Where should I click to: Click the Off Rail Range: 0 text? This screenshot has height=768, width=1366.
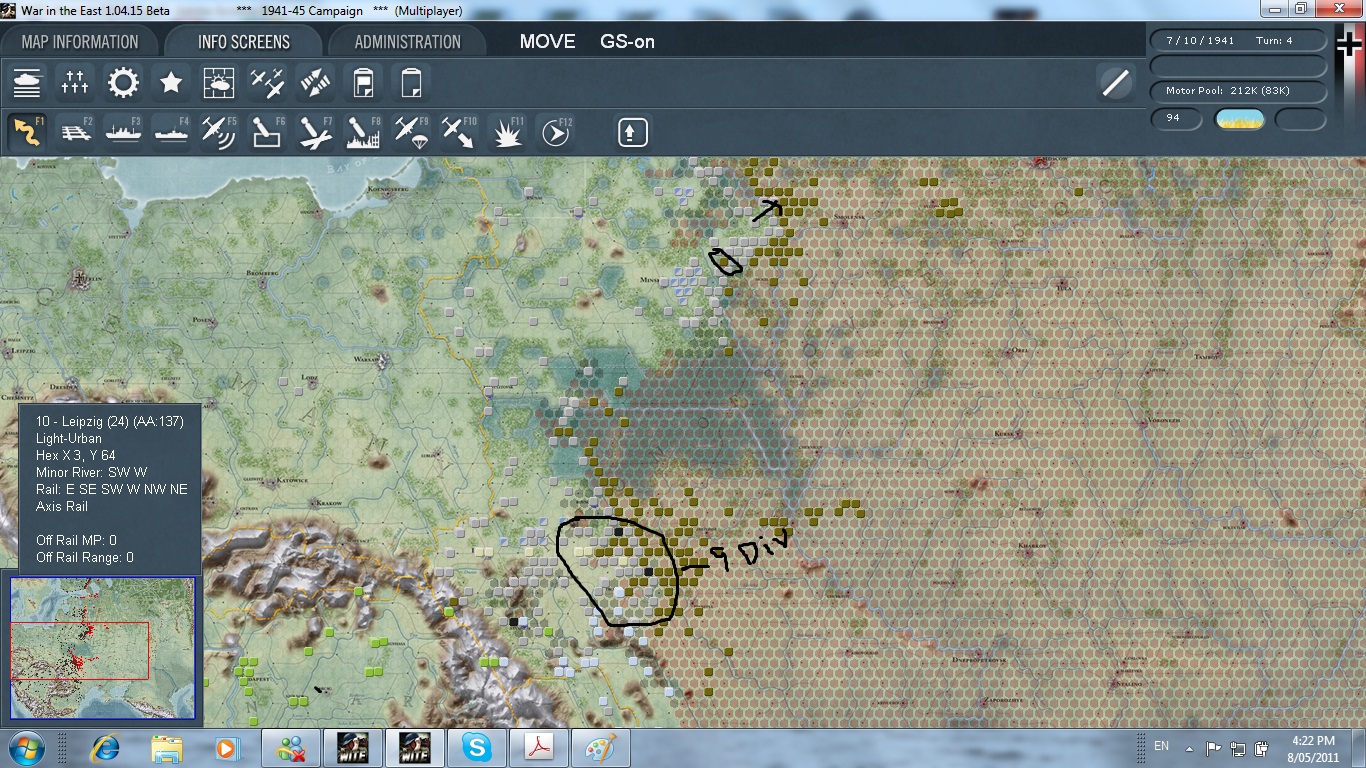point(85,557)
